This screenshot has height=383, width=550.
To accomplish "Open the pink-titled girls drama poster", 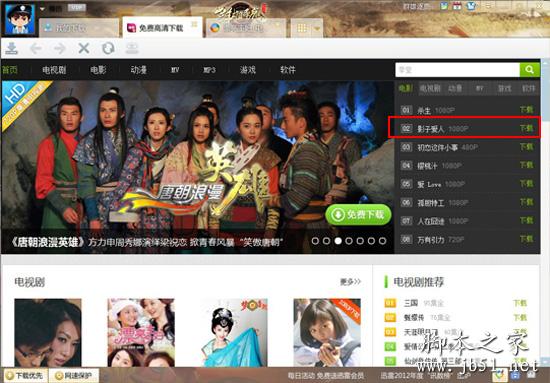I will [x=141, y=332].
